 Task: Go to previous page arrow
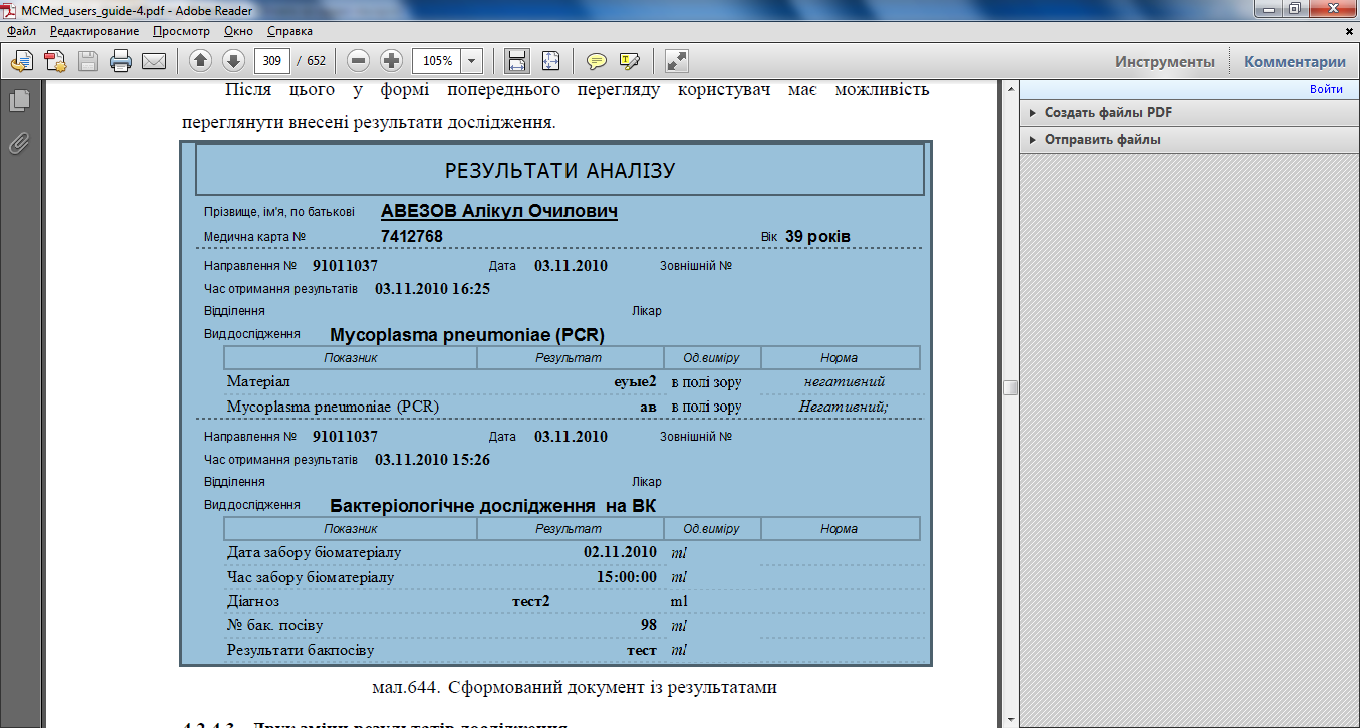200,61
